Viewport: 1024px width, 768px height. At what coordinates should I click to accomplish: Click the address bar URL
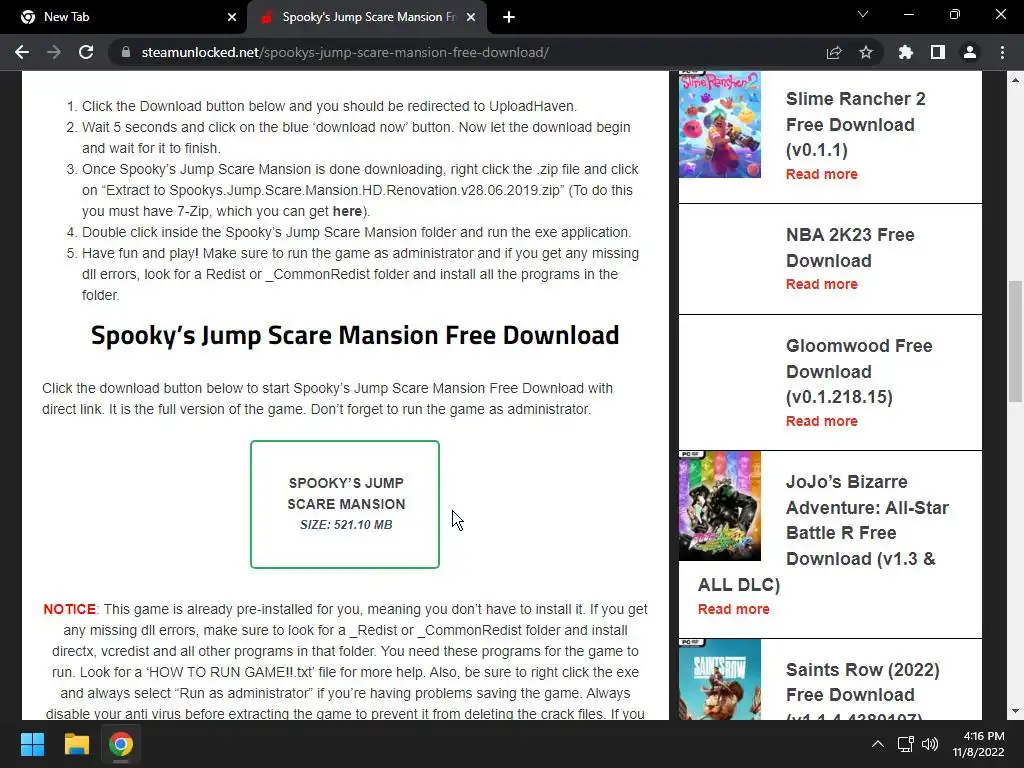tap(345, 52)
